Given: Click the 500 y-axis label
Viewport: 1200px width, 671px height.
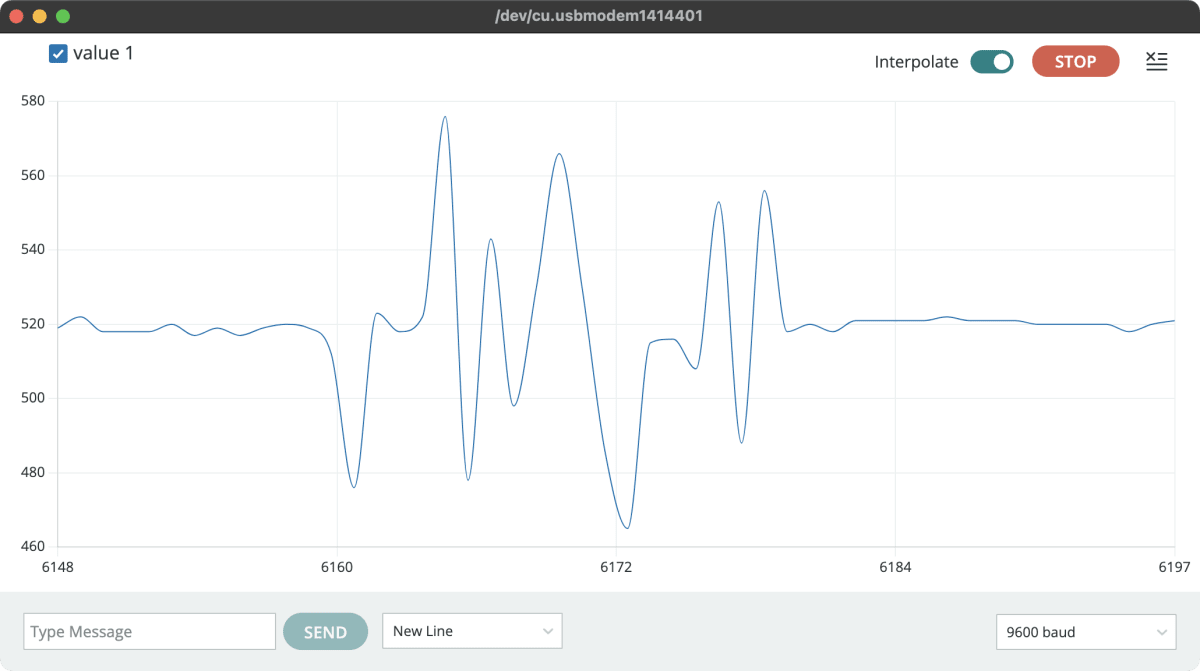Looking at the screenshot, I should (33, 398).
